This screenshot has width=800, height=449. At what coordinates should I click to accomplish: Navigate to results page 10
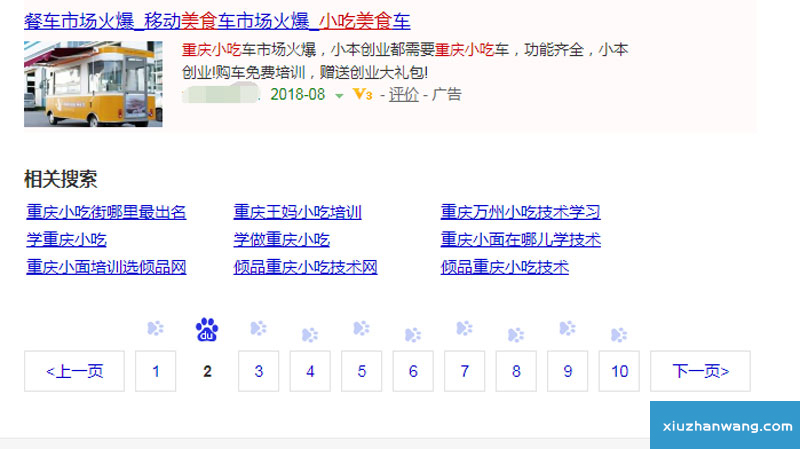coord(619,371)
